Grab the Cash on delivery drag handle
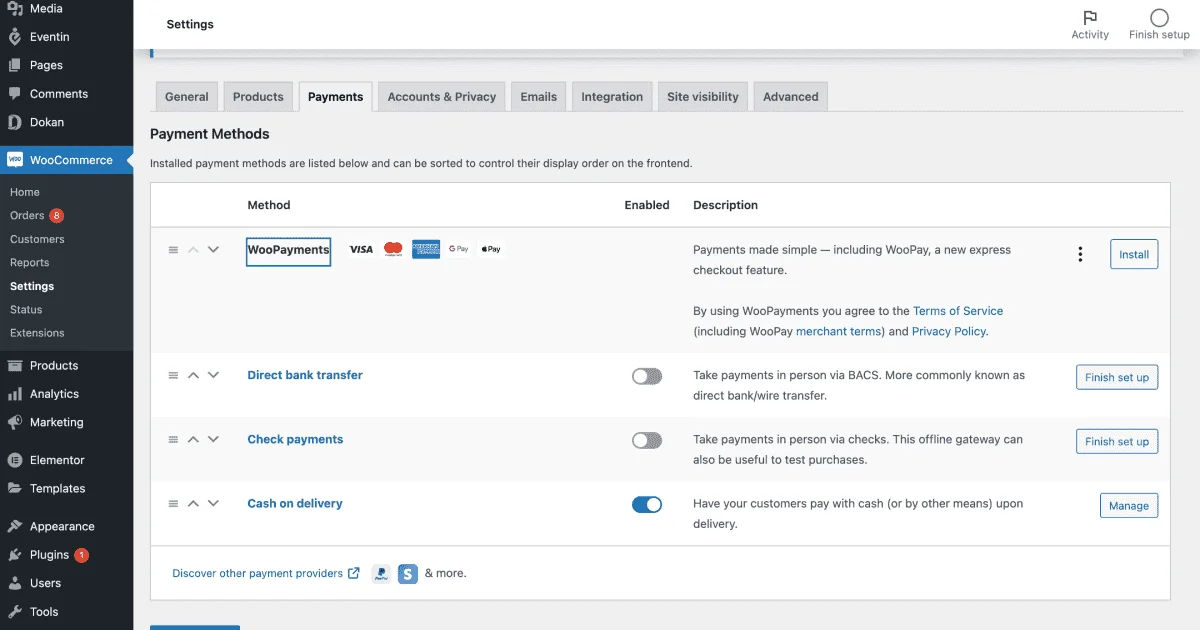The height and width of the screenshot is (630, 1200). [x=173, y=504]
